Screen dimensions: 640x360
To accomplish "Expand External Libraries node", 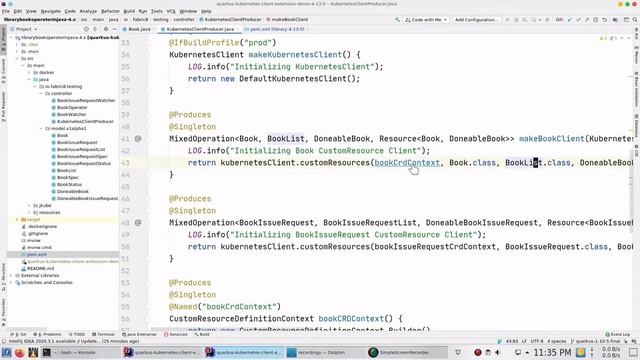I will point(11,276).
